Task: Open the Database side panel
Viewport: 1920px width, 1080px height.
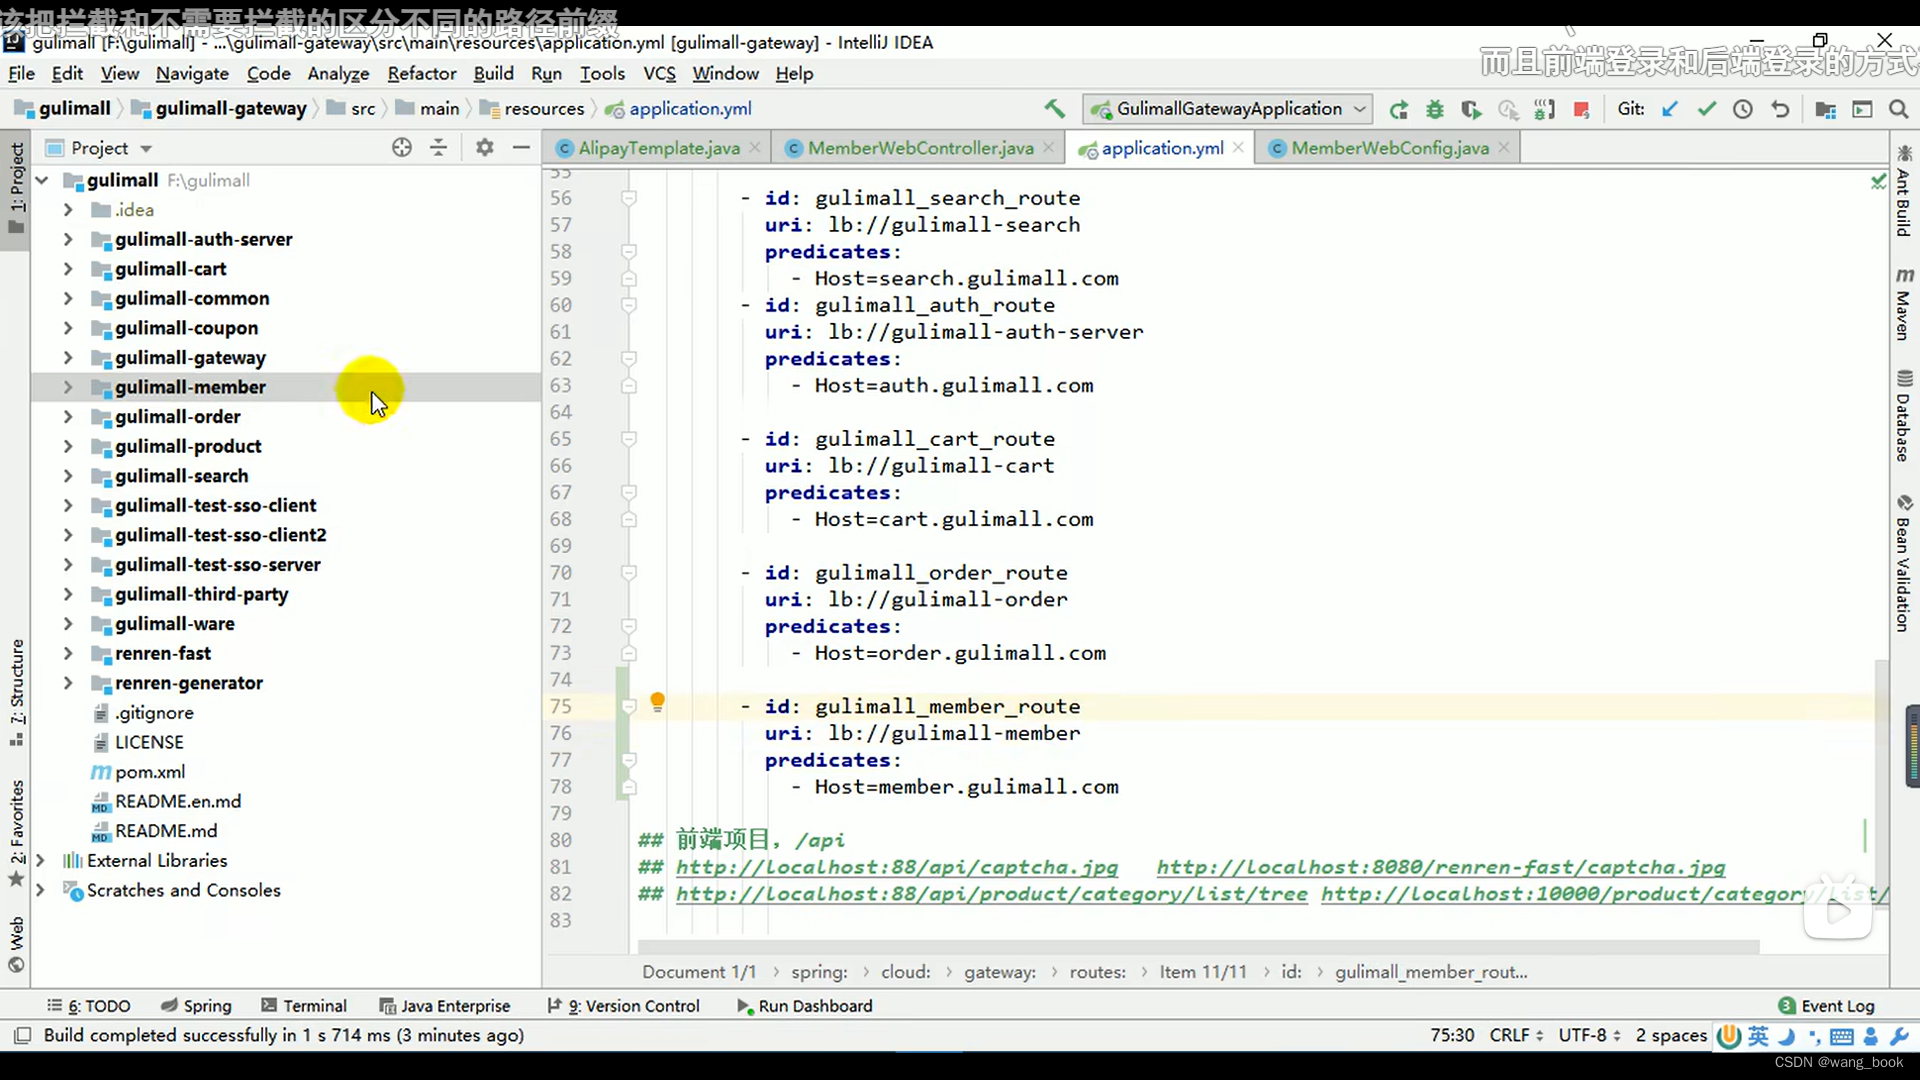Action: tap(1904, 416)
